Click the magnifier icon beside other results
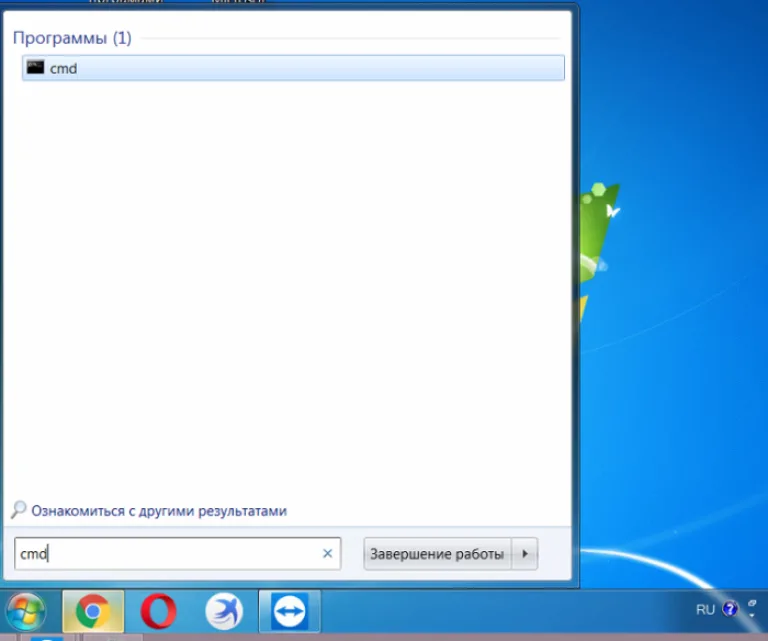768x641 pixels. [x=19, y=510]
